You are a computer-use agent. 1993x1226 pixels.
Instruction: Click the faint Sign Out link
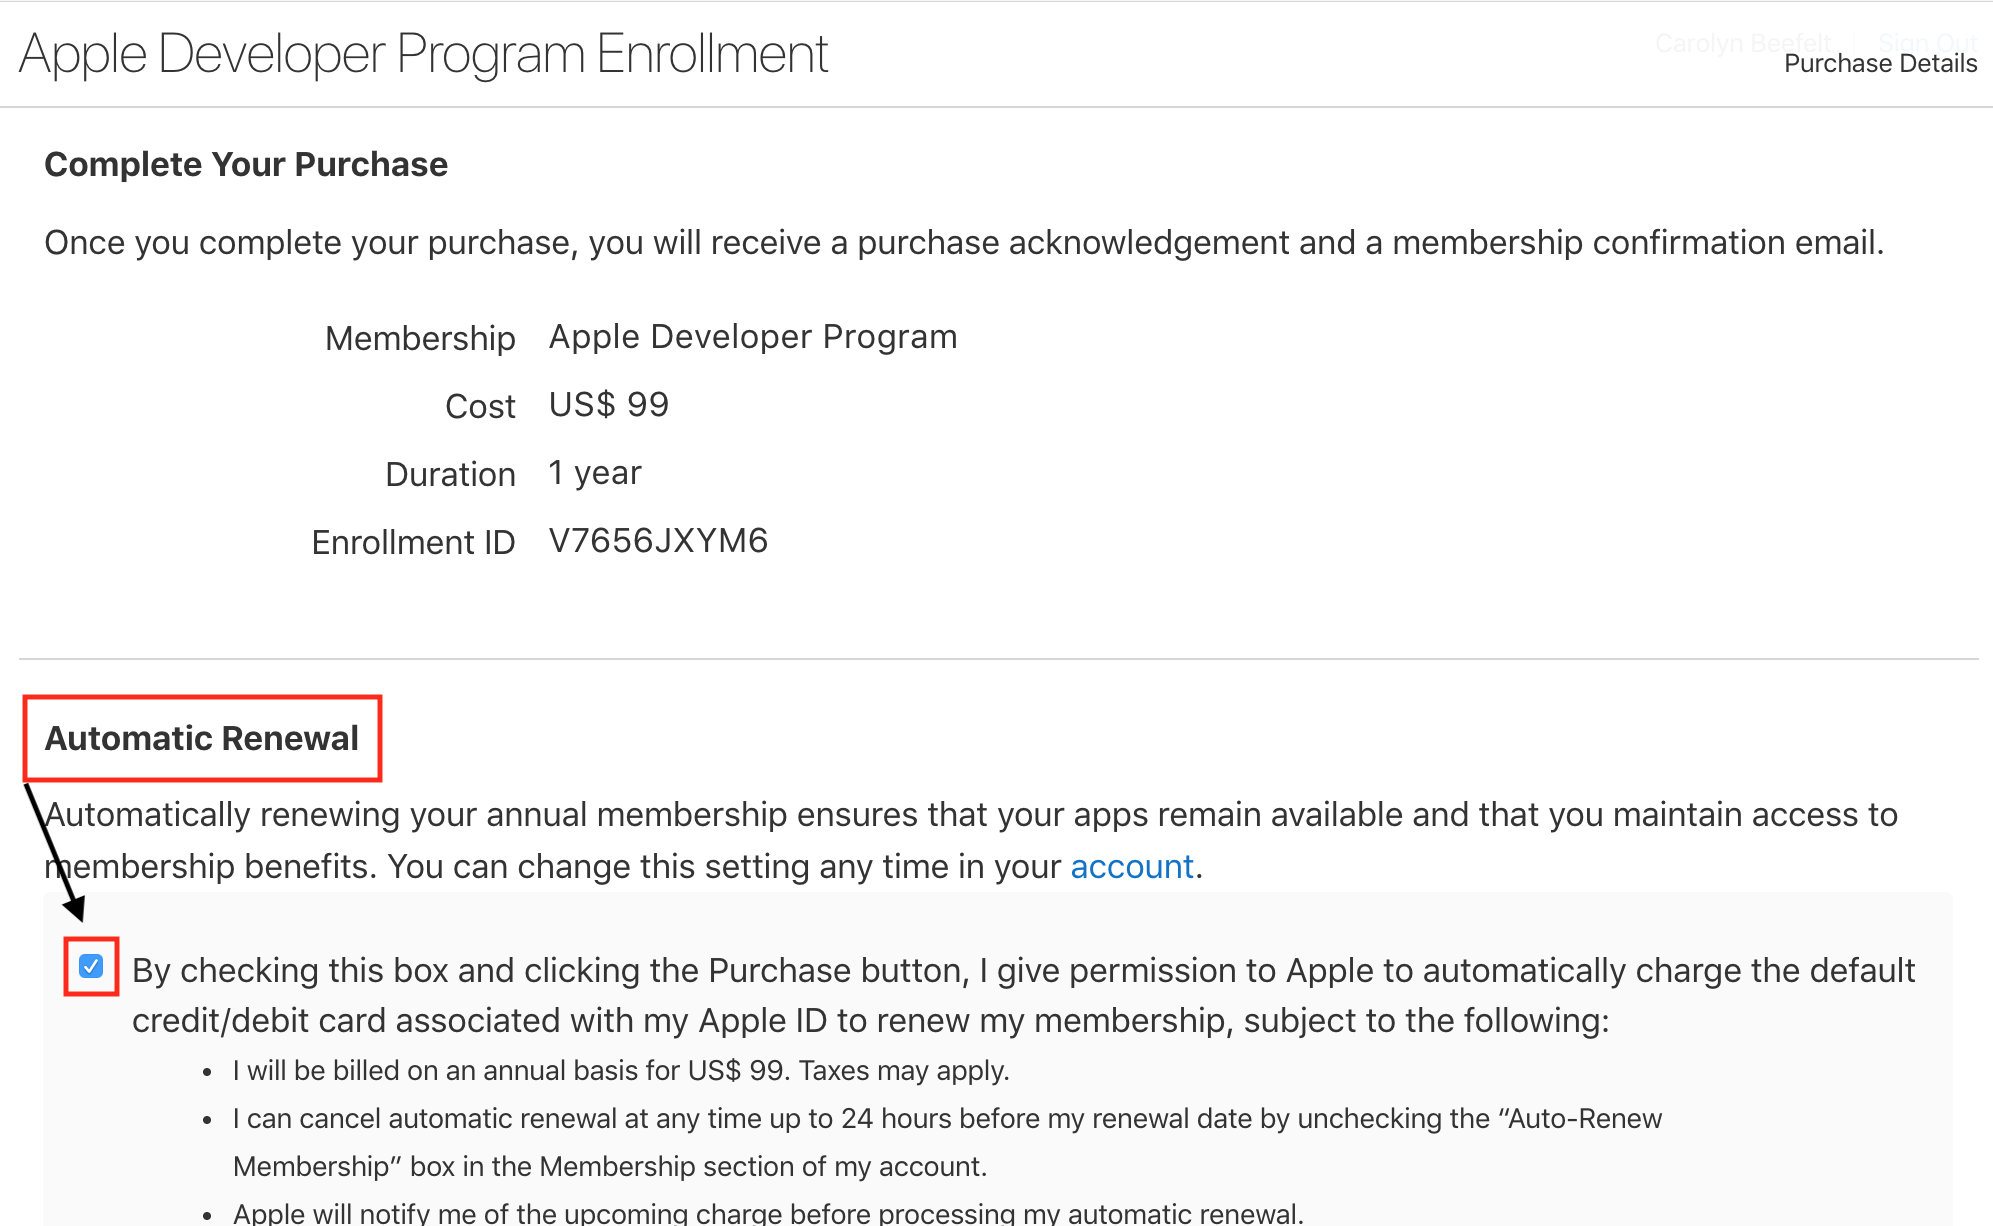click(x=1927, y=43)
